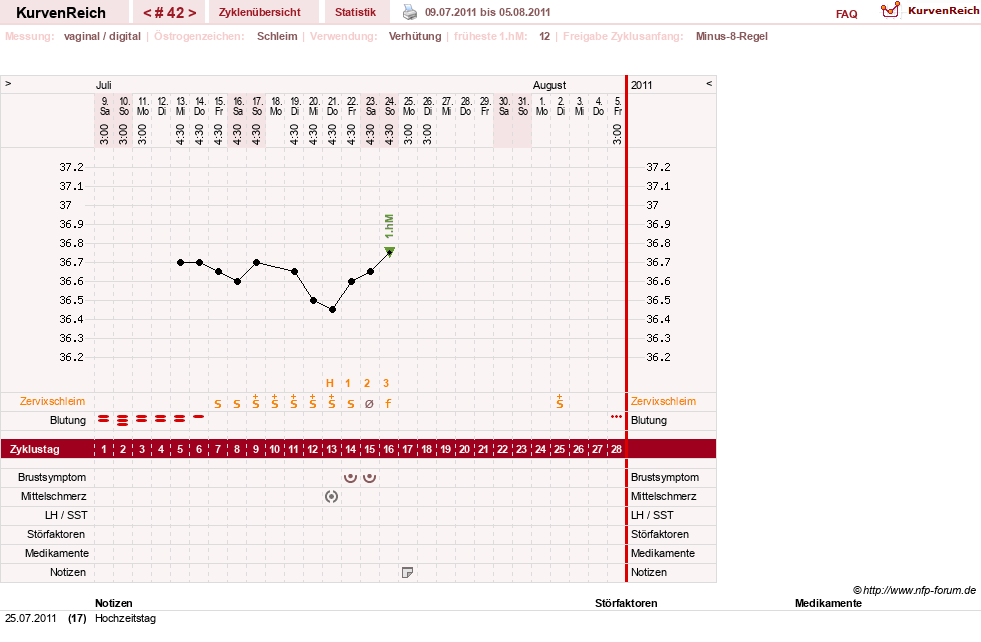Click the Mittelschmerz symbol on cycle day 13
981x642 pixels.
(x=332, y=496)
